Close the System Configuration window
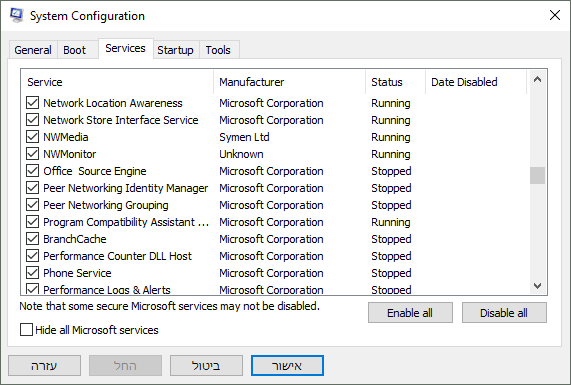571x385 pixels. click(x=555, y=15)
